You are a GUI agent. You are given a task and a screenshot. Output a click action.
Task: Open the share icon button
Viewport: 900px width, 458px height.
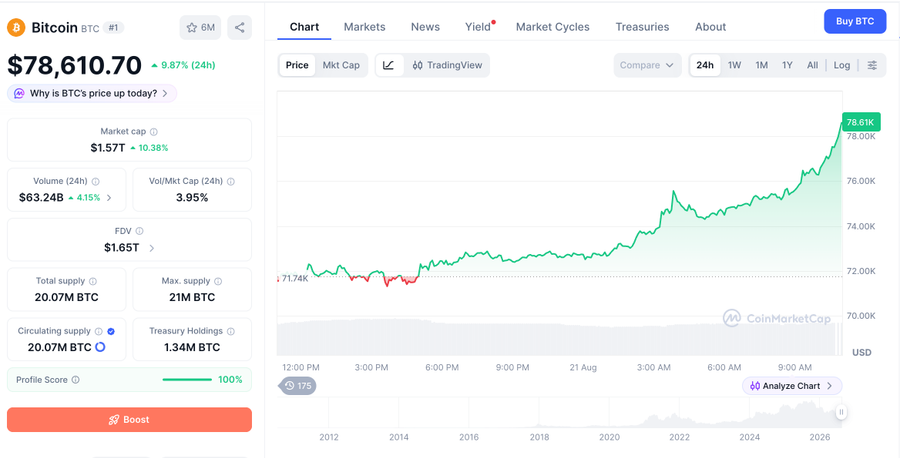point(239,28)
